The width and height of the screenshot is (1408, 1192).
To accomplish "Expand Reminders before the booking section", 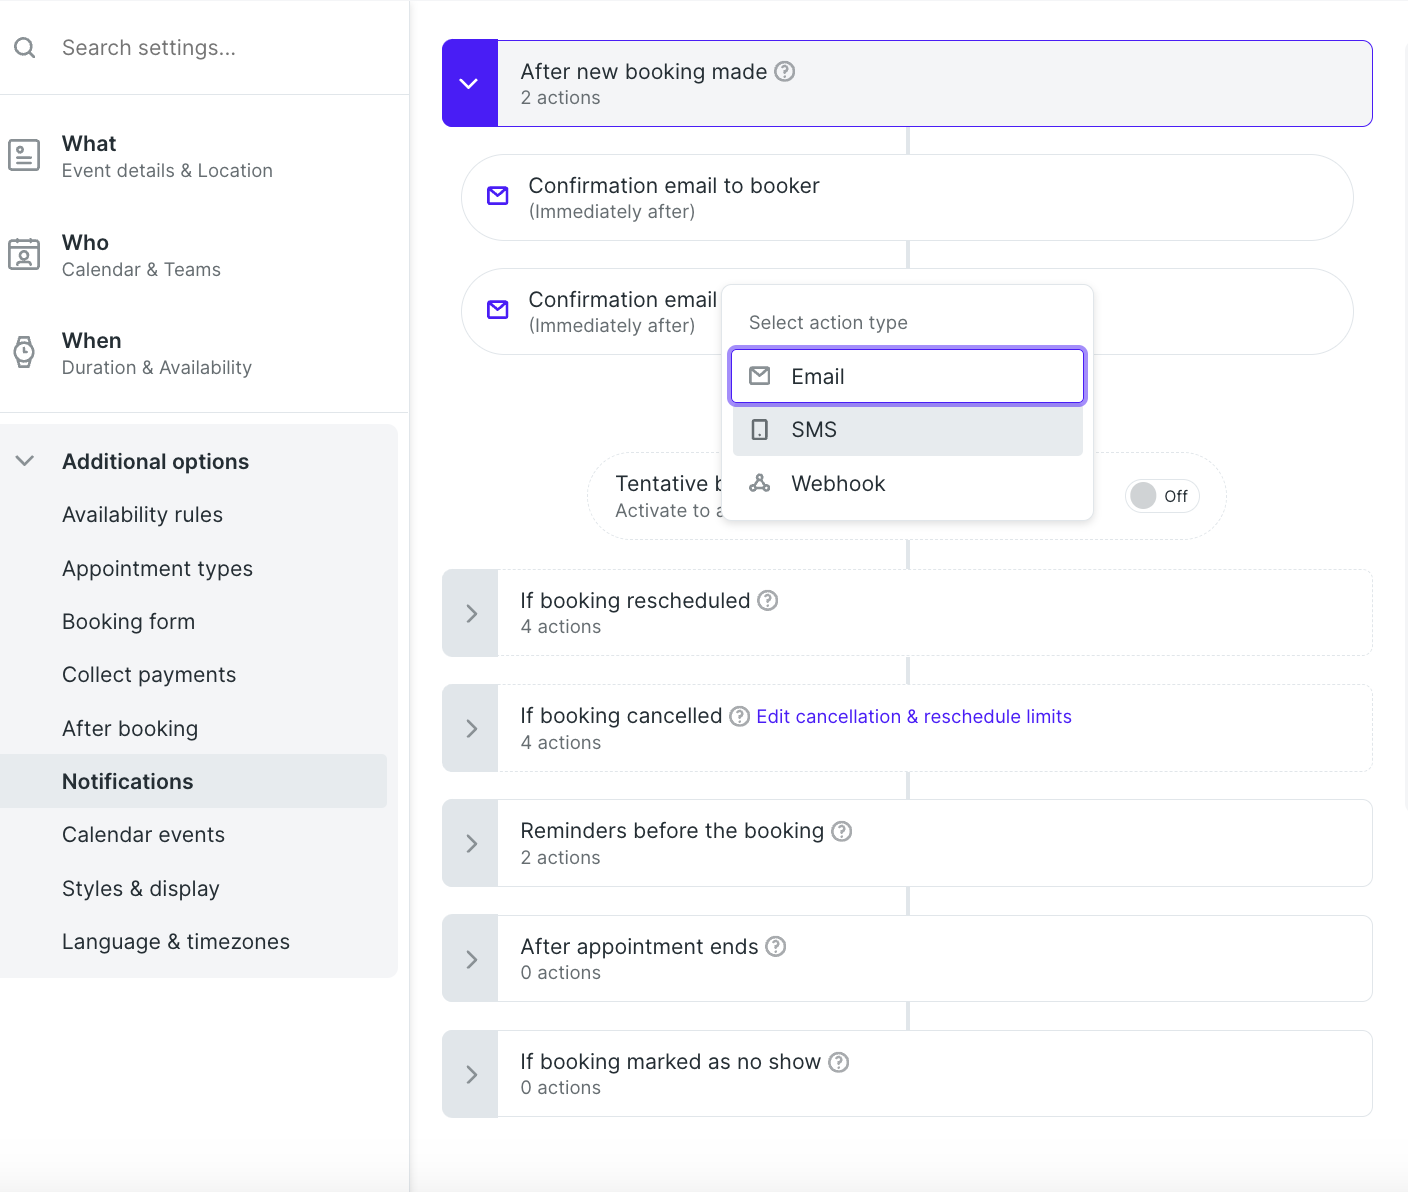I will coord(470,843).
